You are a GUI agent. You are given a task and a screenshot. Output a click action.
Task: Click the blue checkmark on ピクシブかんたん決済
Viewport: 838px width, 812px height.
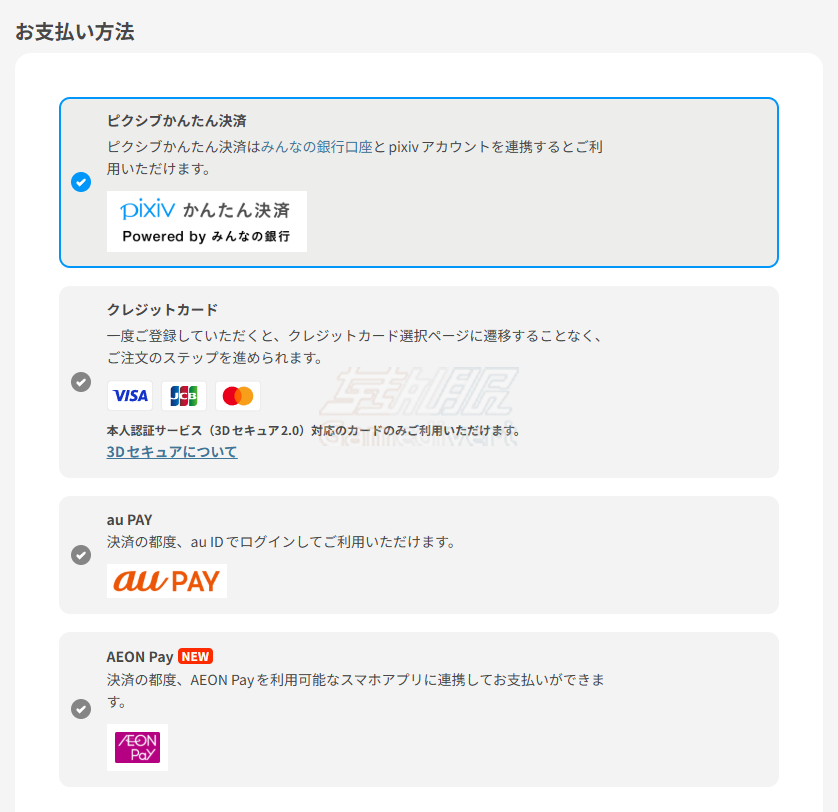coord(81,183)
